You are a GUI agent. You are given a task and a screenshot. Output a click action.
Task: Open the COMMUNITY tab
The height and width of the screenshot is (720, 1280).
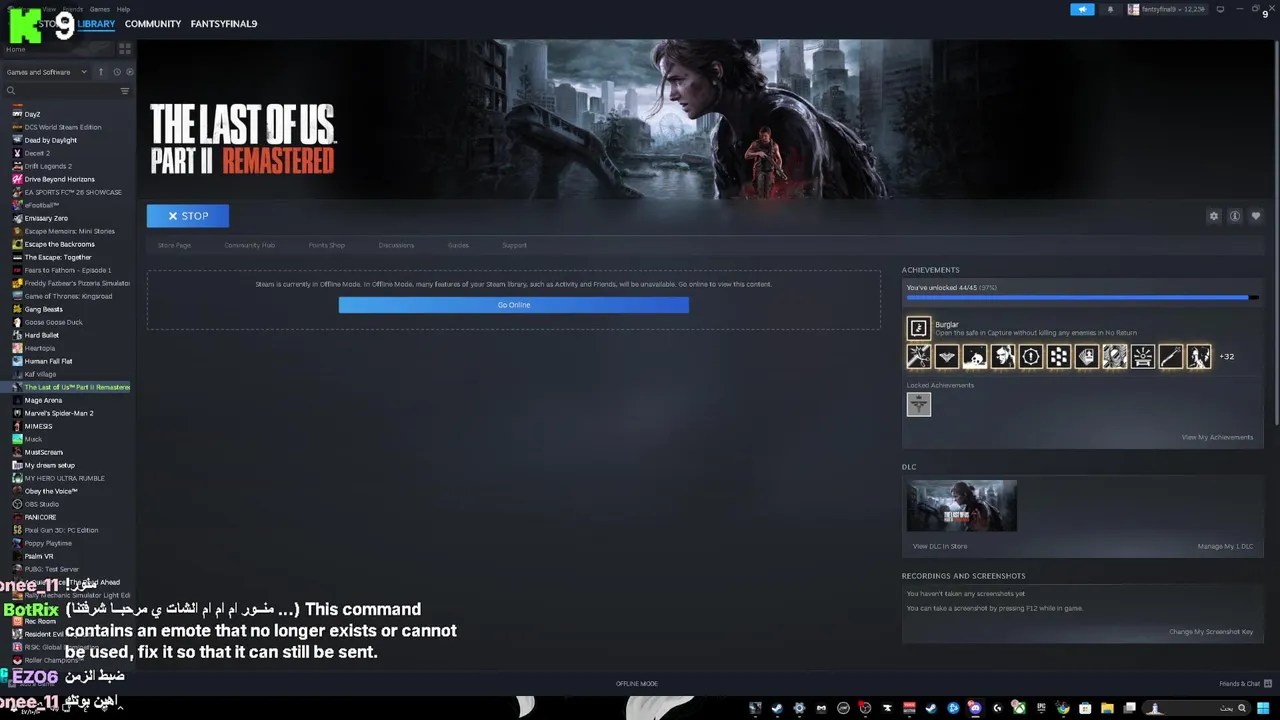point(153,24)
